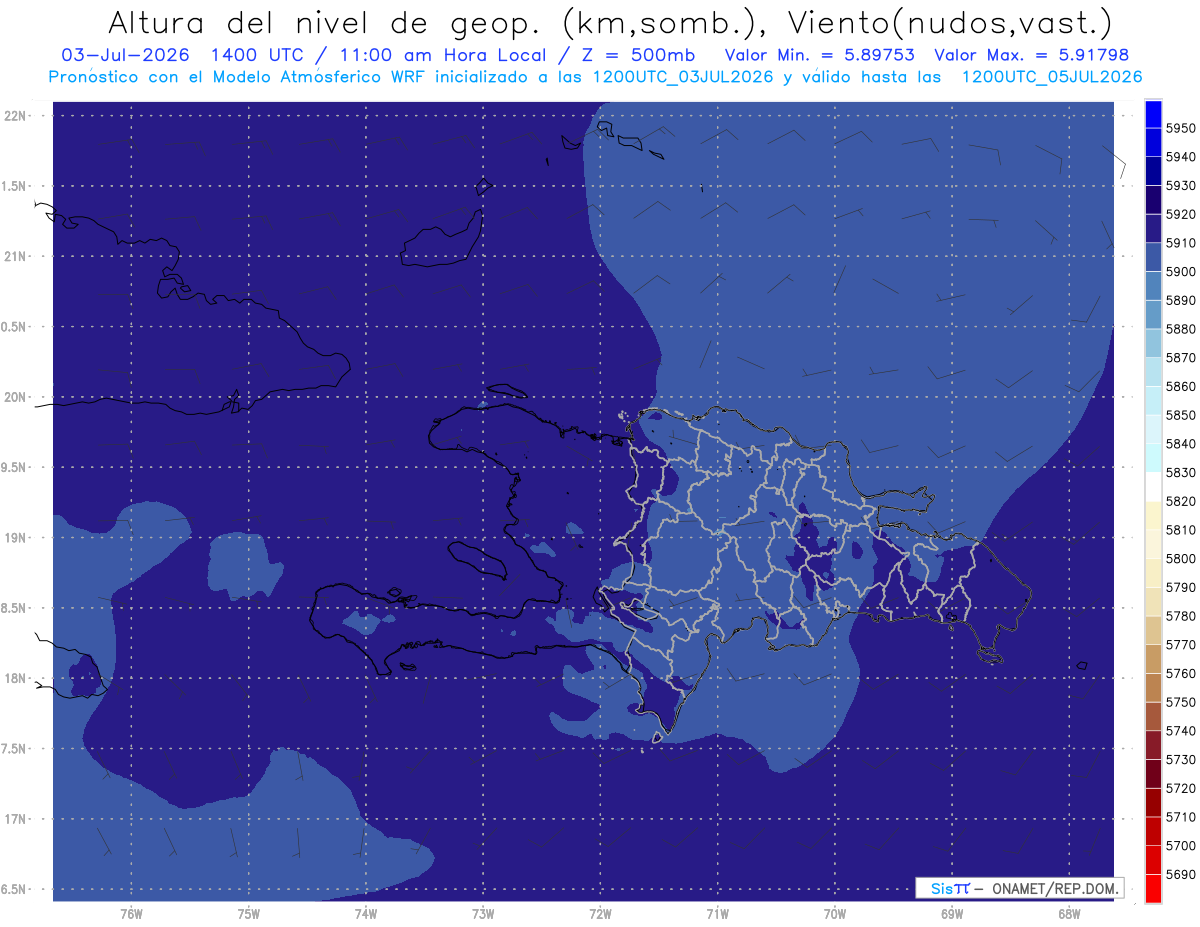This screenshot has width=1200, height=927.
Task: Click the '5870' colorbar value
Action: 1180,357
